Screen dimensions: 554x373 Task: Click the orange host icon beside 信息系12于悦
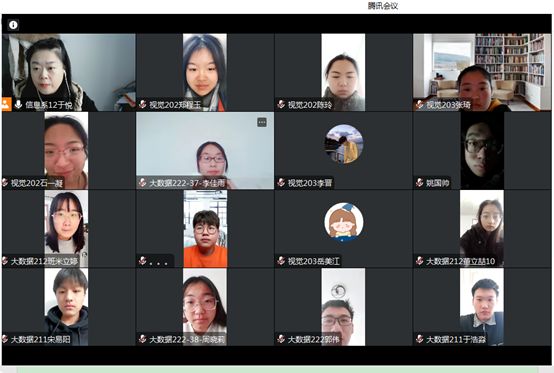[x=6, y=105]
